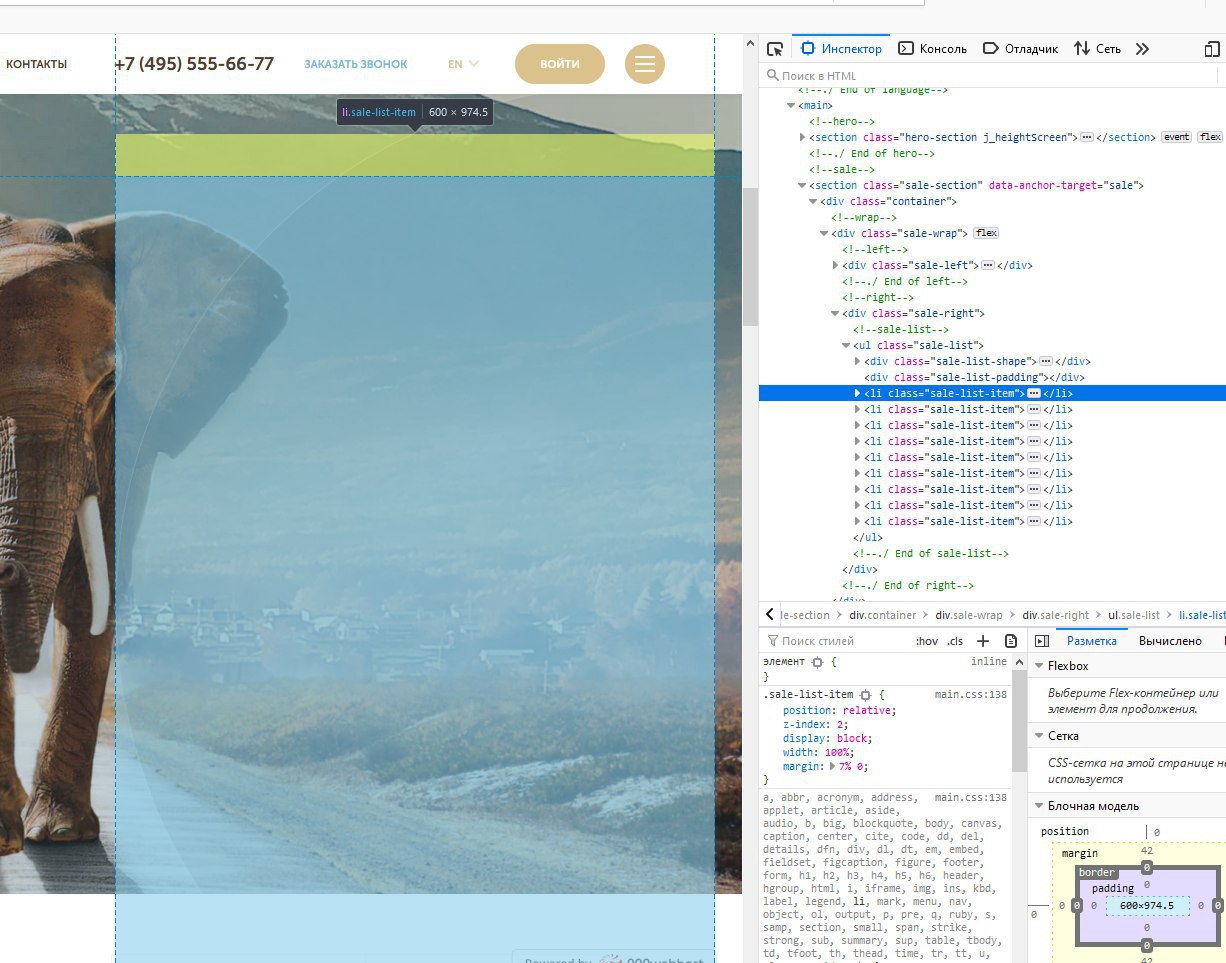The width and height of the screenshot is (1226, 963).
Task: Select the End of sale-list comment
Action: pos(931,553)
